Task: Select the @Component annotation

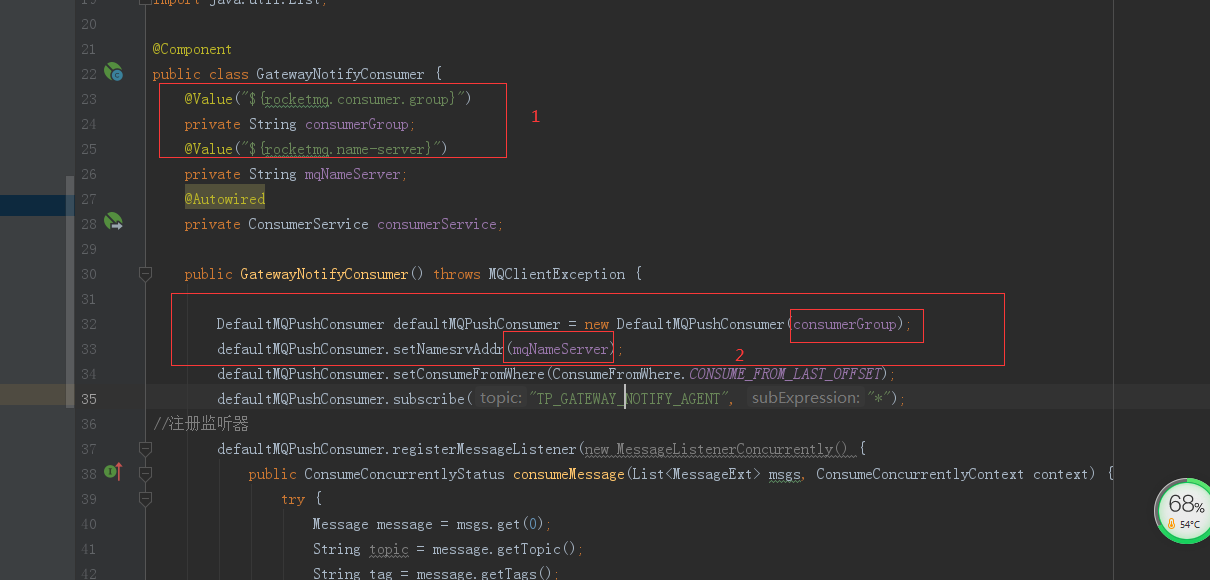Action: click(x=191, y=48)
